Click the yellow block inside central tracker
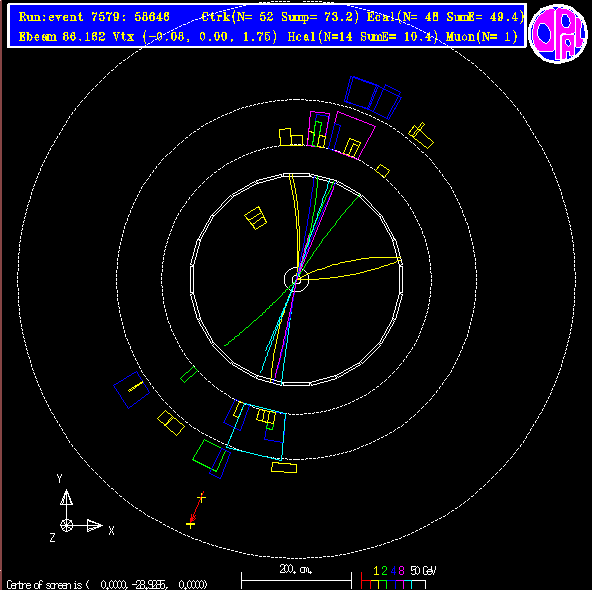Image resolution: width=592 pixels, height=590 pixels. [256, 218]
